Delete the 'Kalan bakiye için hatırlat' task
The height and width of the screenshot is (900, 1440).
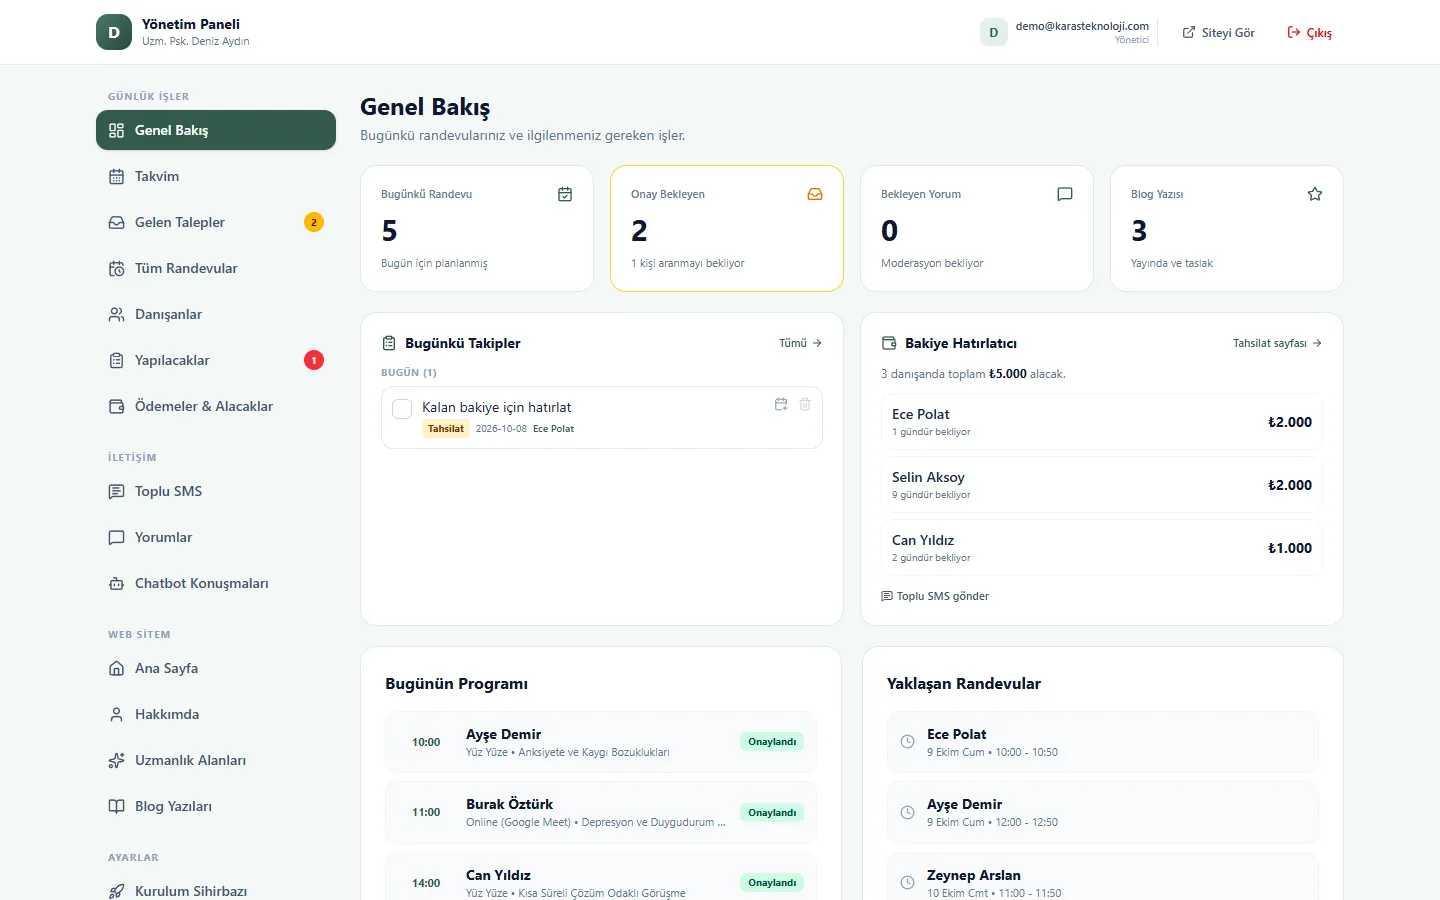[x=805, y=404]
